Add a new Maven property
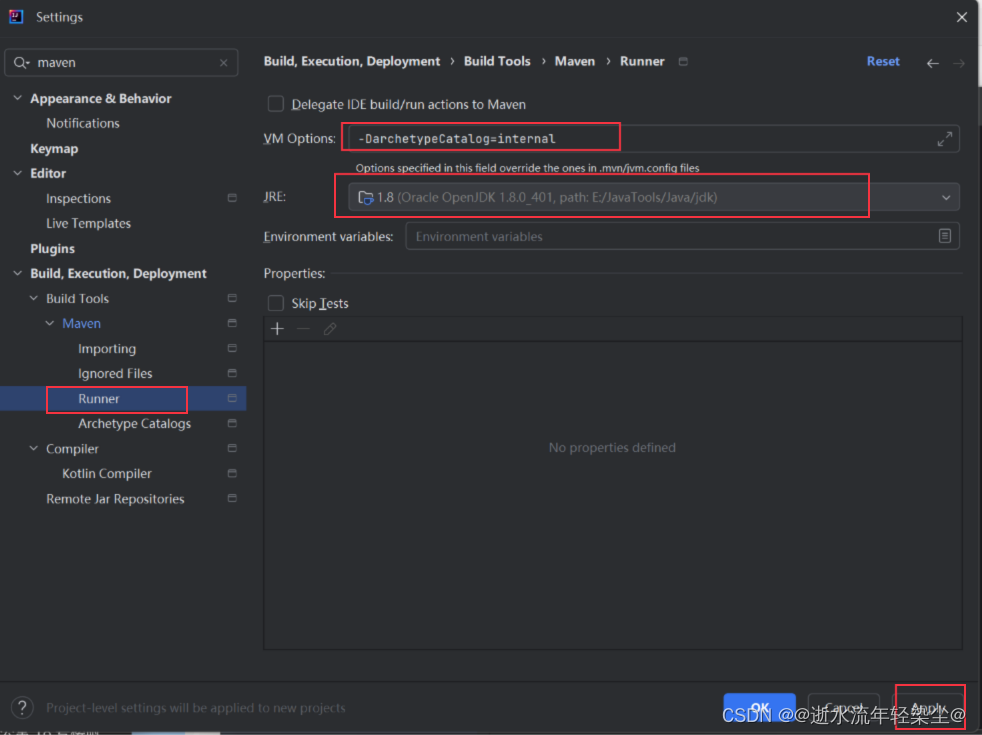The width and height of the screenshot is (982, 735). [277, 329]
